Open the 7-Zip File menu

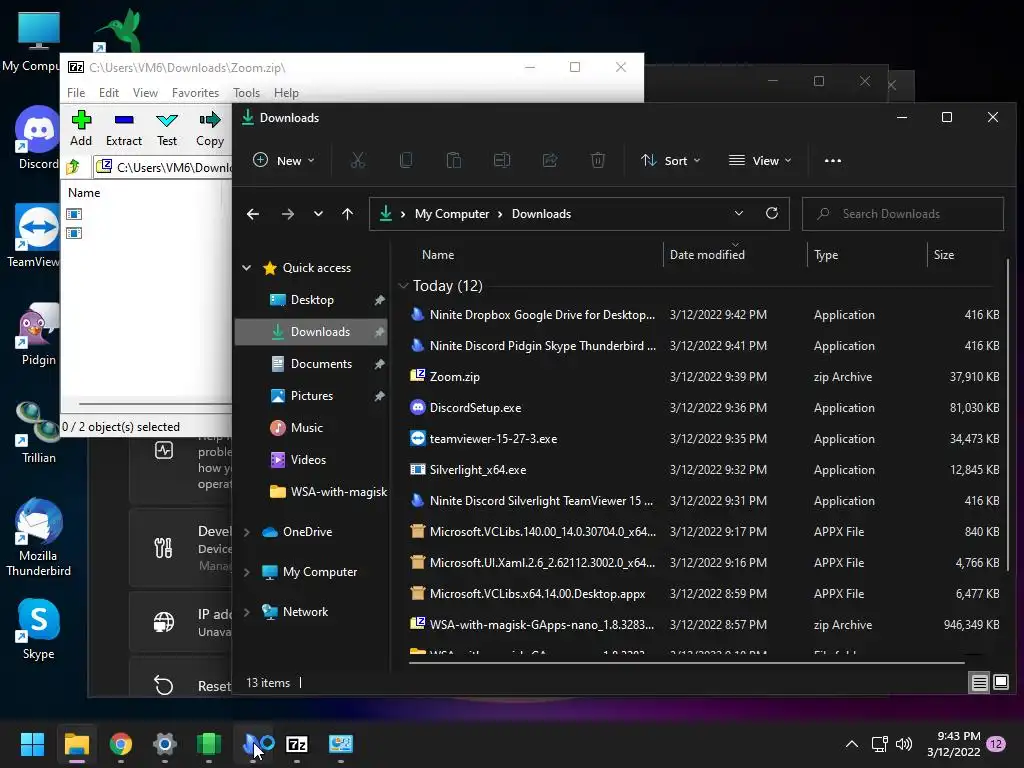pyautogui.click(x=76, y=93)
